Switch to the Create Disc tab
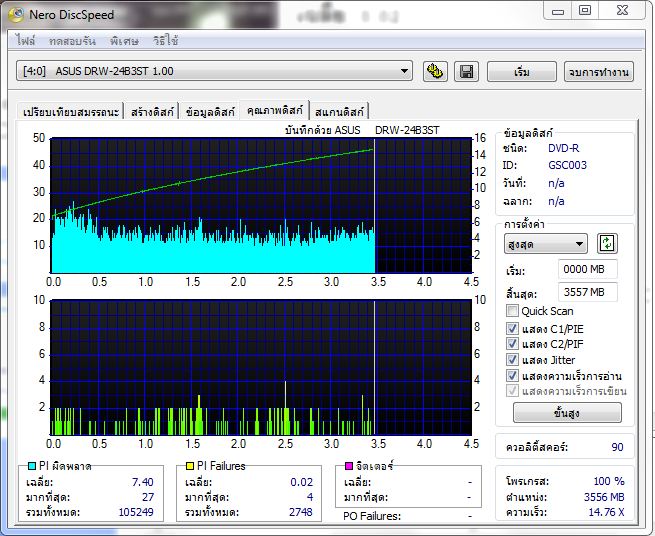This screenshot has height=536, width=655. click(152, 112)
